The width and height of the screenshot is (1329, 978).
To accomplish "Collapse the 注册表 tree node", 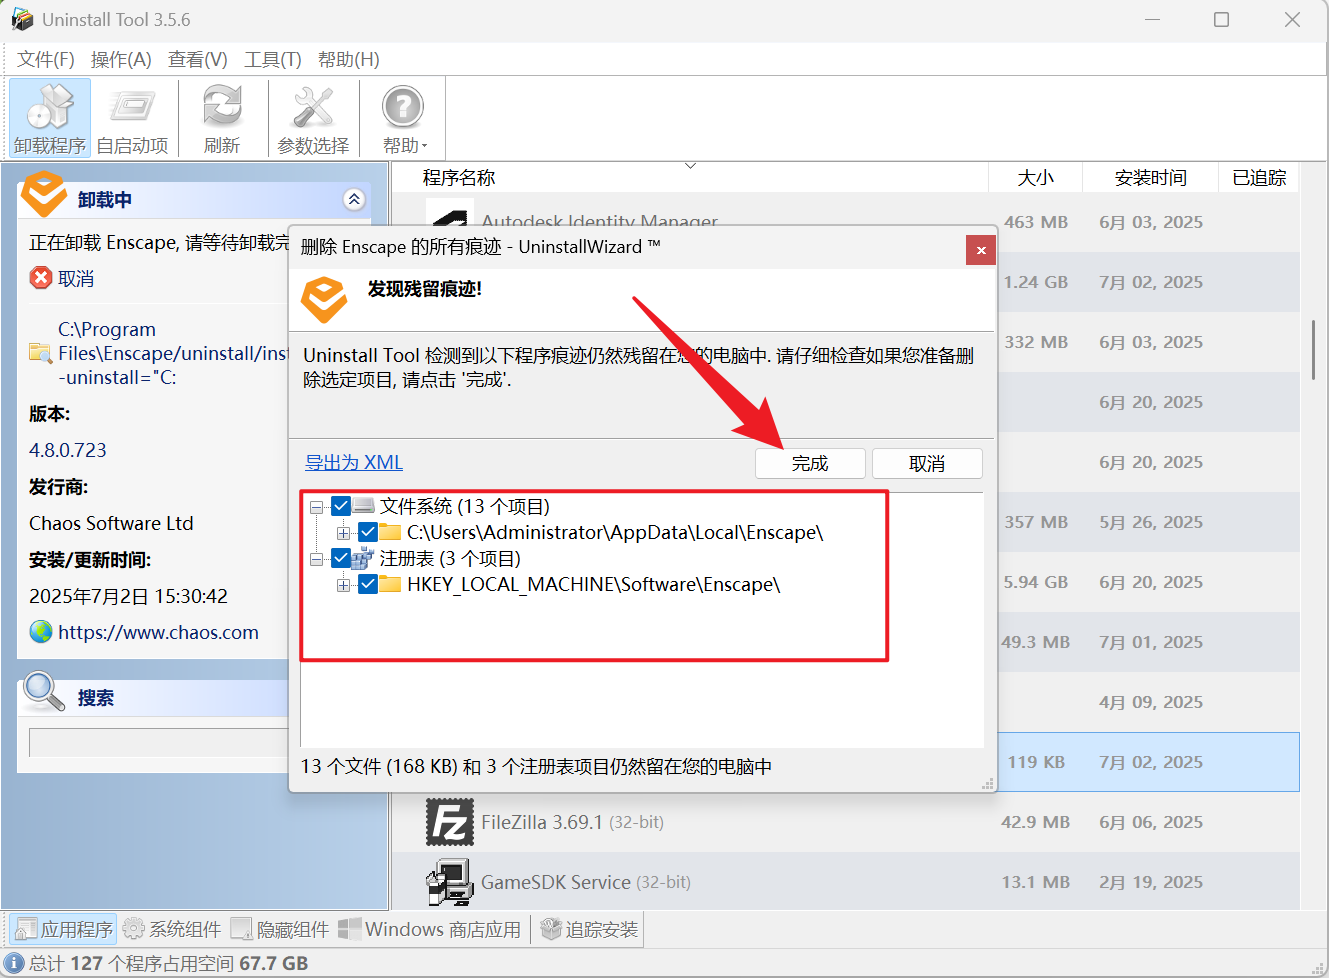I will 316,559.
